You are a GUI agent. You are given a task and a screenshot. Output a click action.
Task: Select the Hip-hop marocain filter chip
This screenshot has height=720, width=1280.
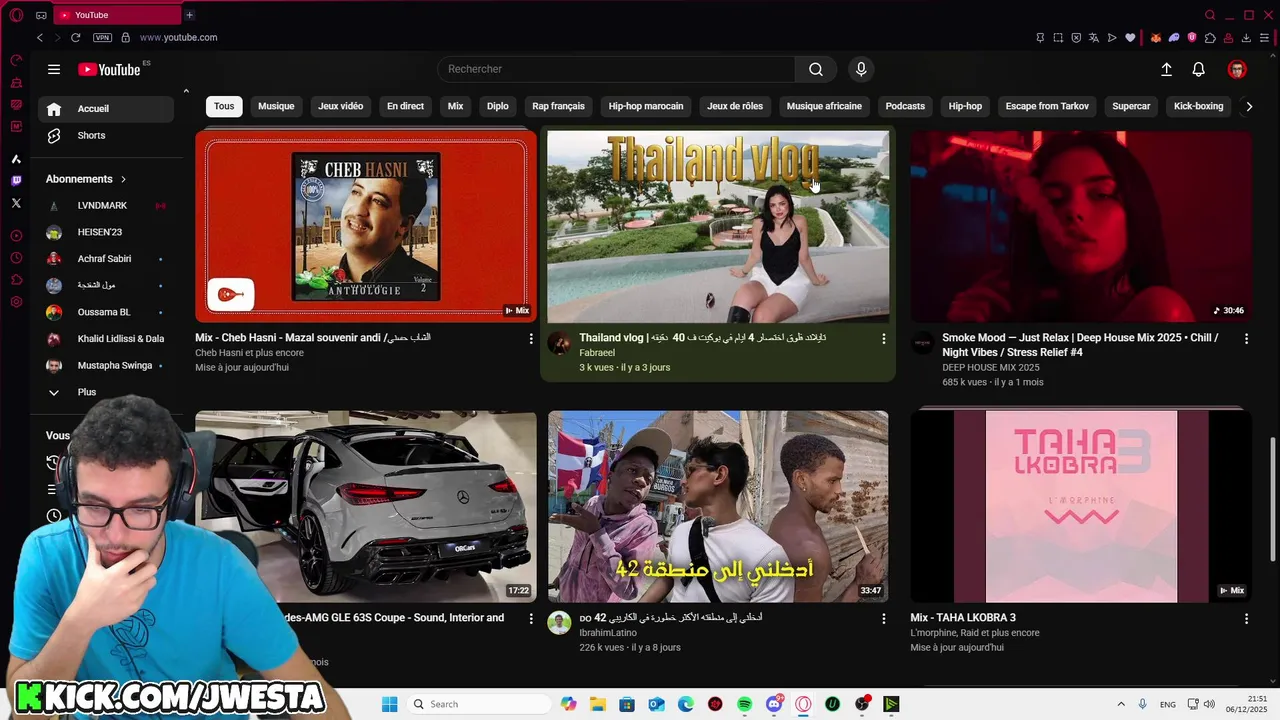coord(646,106)
